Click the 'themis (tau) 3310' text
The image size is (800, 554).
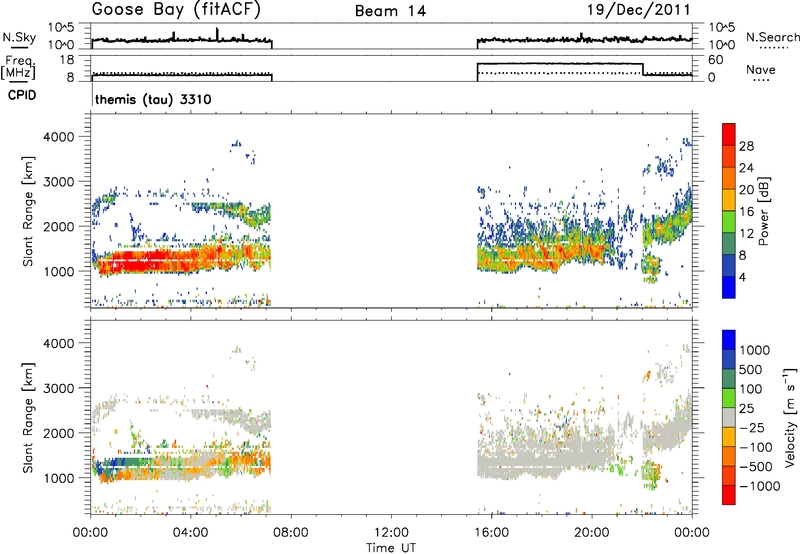[x=153, y=99]
